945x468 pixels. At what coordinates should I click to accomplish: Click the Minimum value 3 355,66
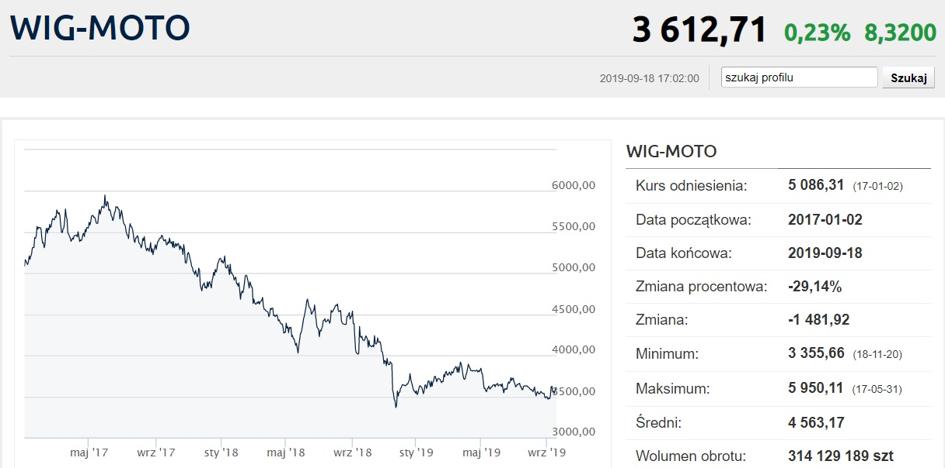tap(815, 354)
